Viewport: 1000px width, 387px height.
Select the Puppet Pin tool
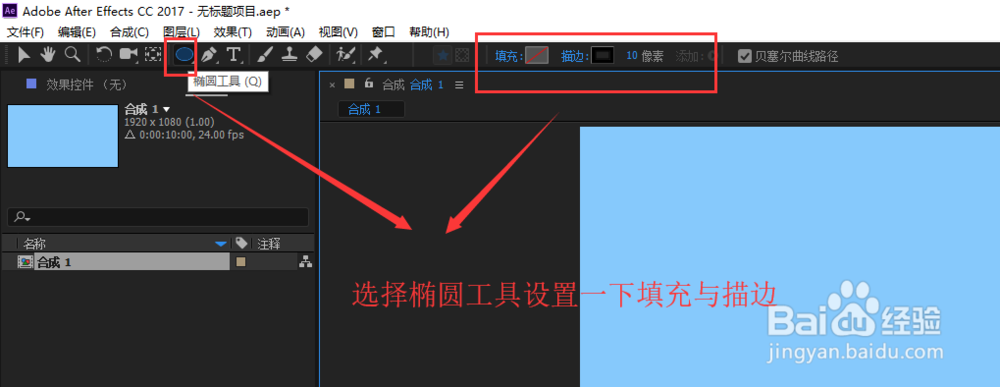(375, 55)
